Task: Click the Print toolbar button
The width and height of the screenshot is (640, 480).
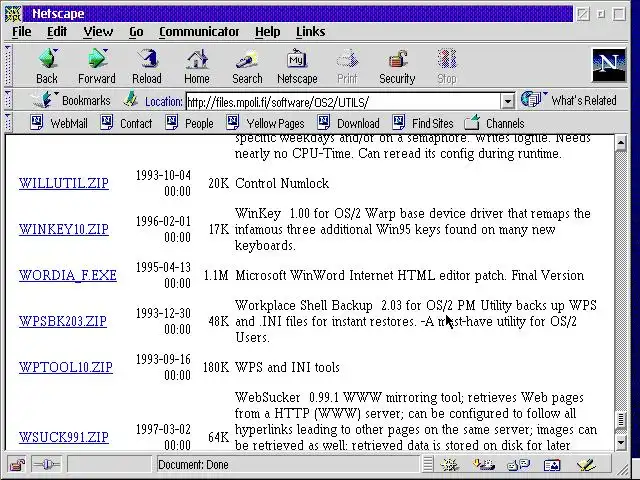Action: pos(347,66)
